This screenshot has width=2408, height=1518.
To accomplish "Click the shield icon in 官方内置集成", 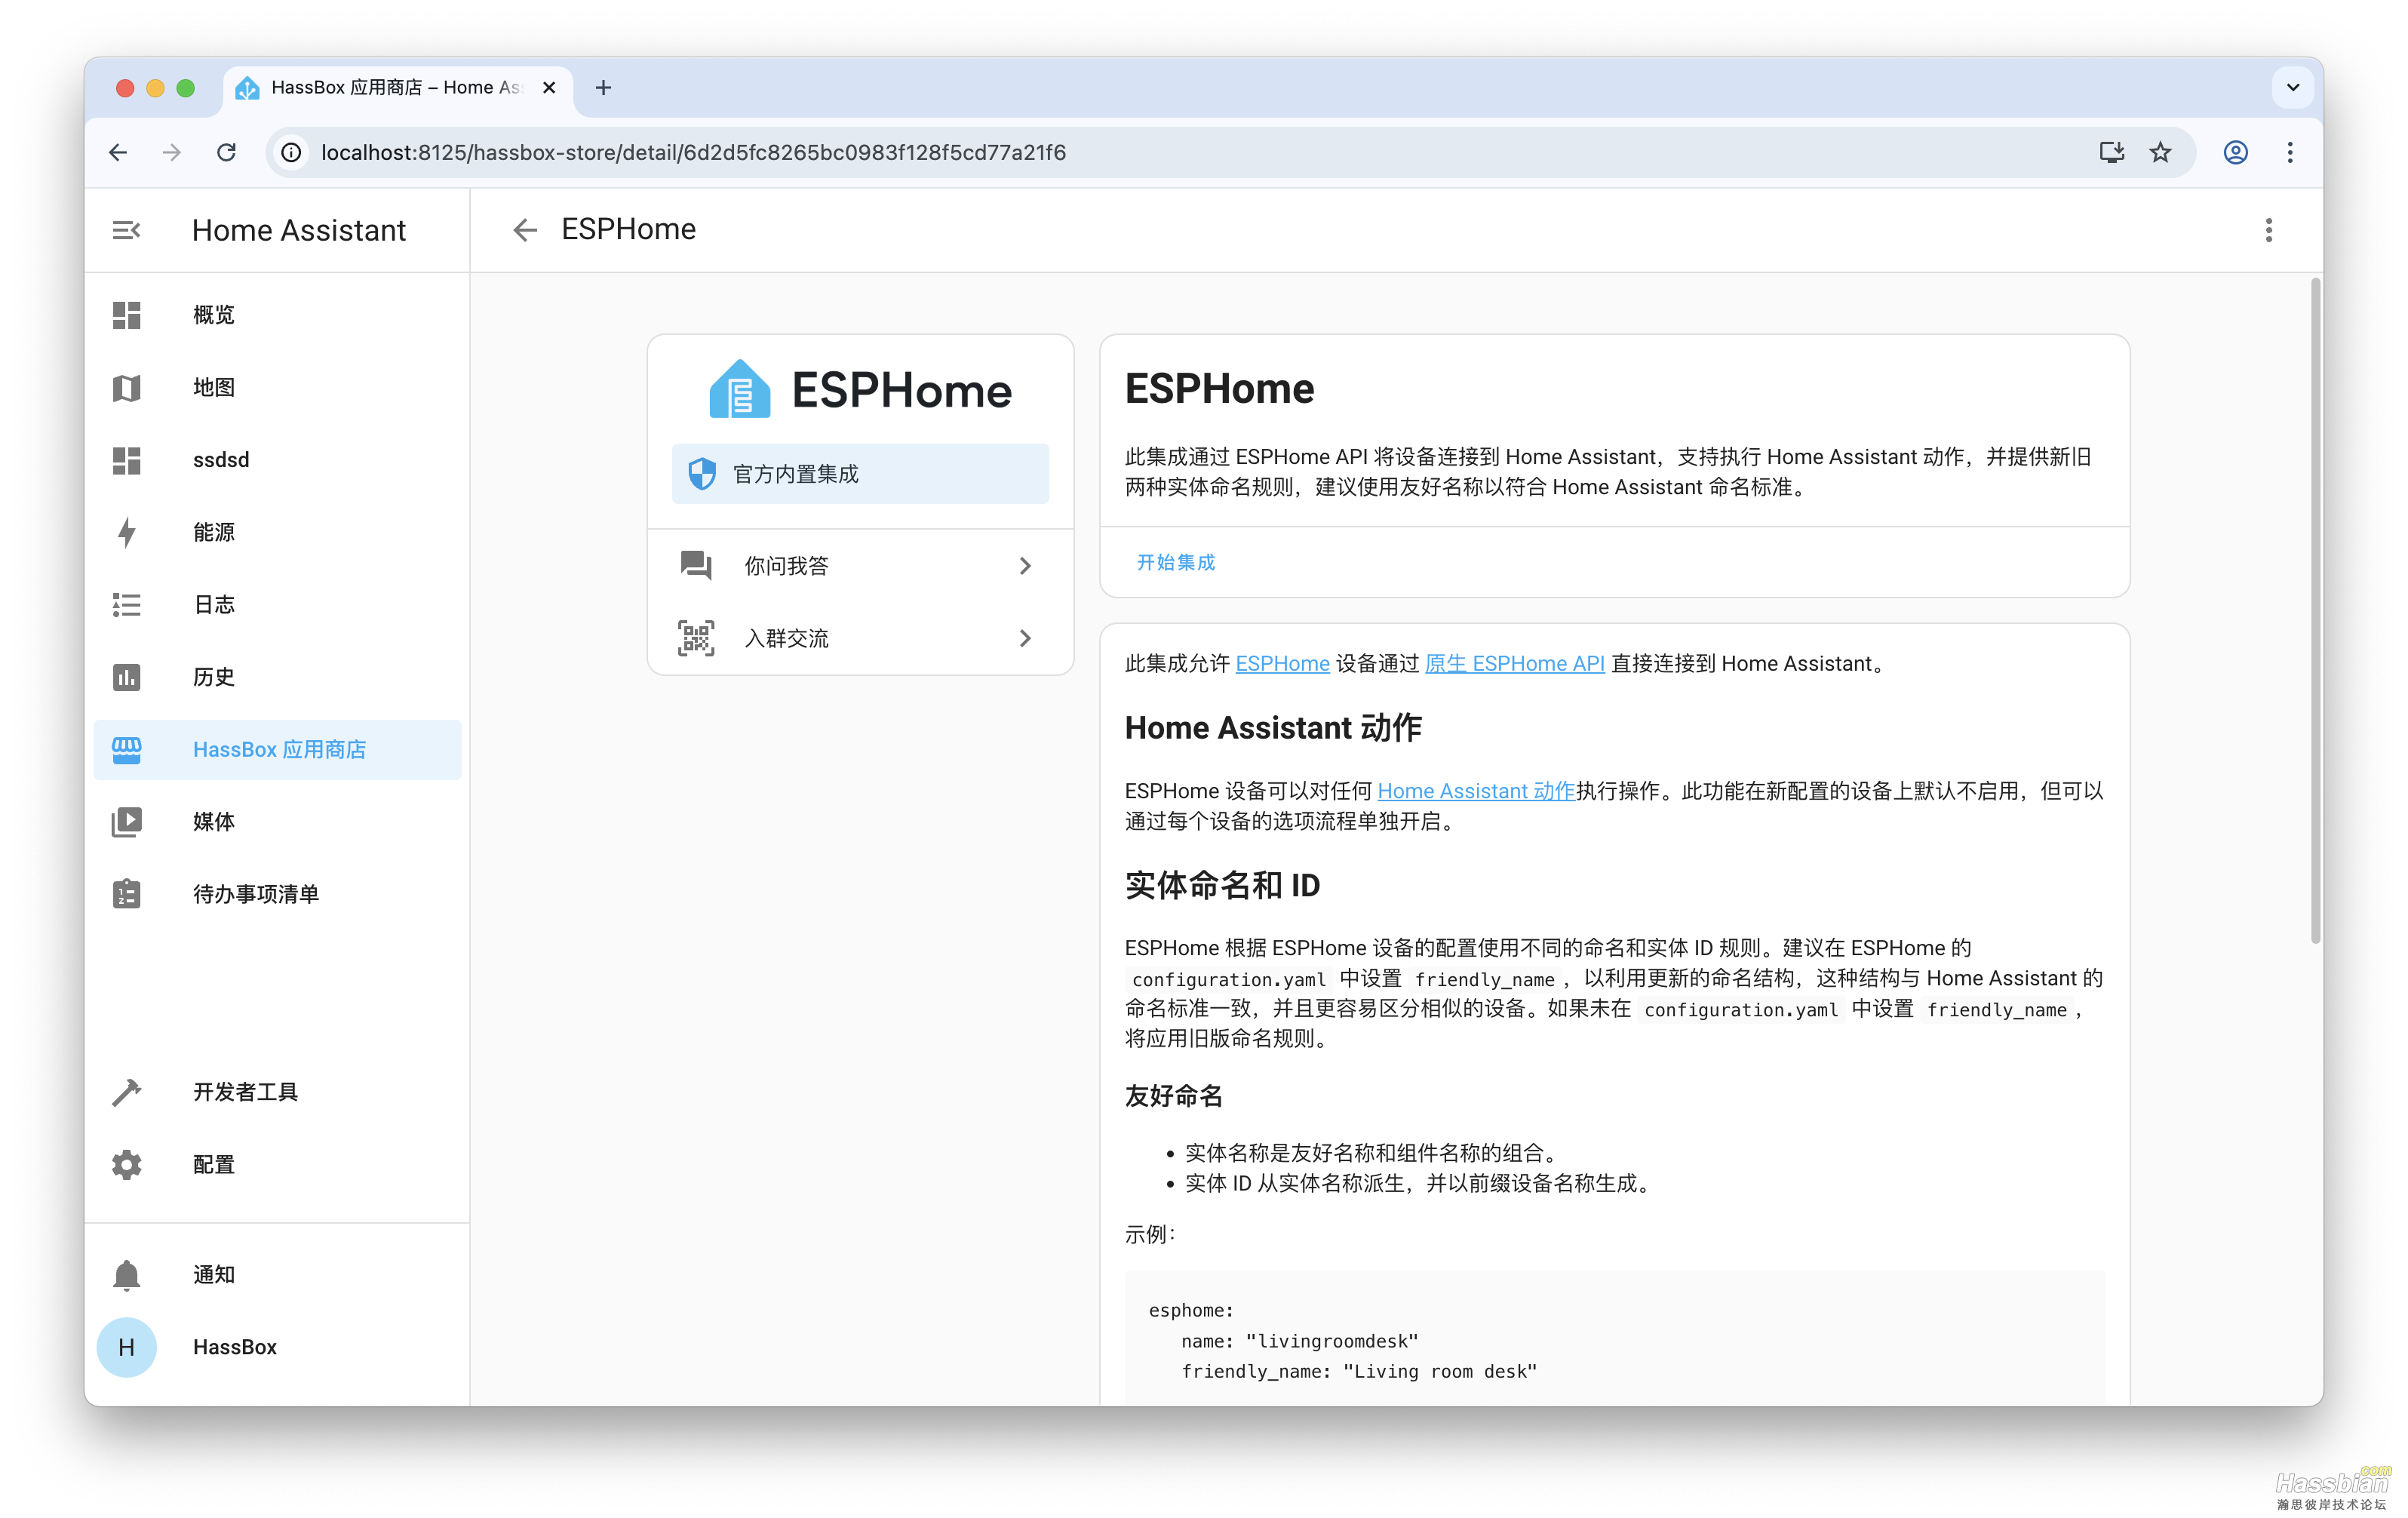I will coord(702,474).
